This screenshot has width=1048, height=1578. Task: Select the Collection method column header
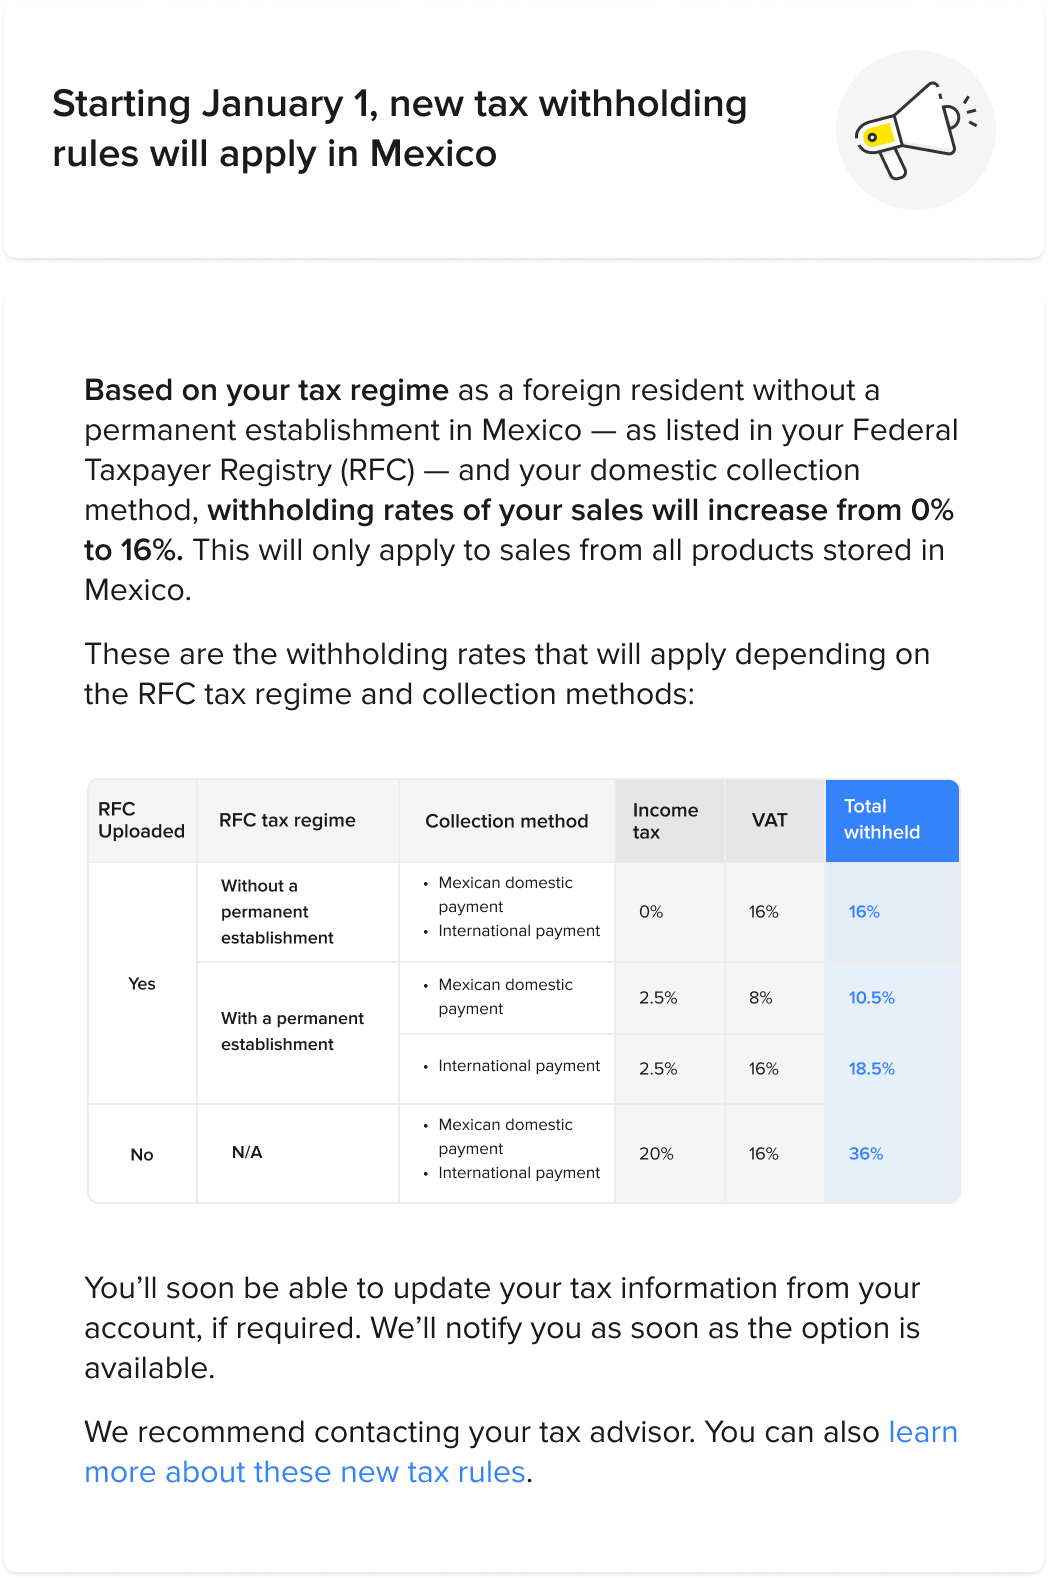tap(506, 821)
